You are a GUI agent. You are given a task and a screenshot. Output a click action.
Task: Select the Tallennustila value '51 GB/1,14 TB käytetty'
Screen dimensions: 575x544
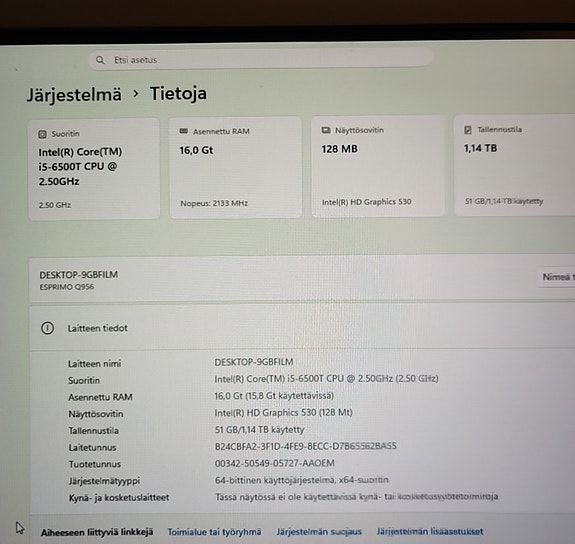(x=260, y=430)
